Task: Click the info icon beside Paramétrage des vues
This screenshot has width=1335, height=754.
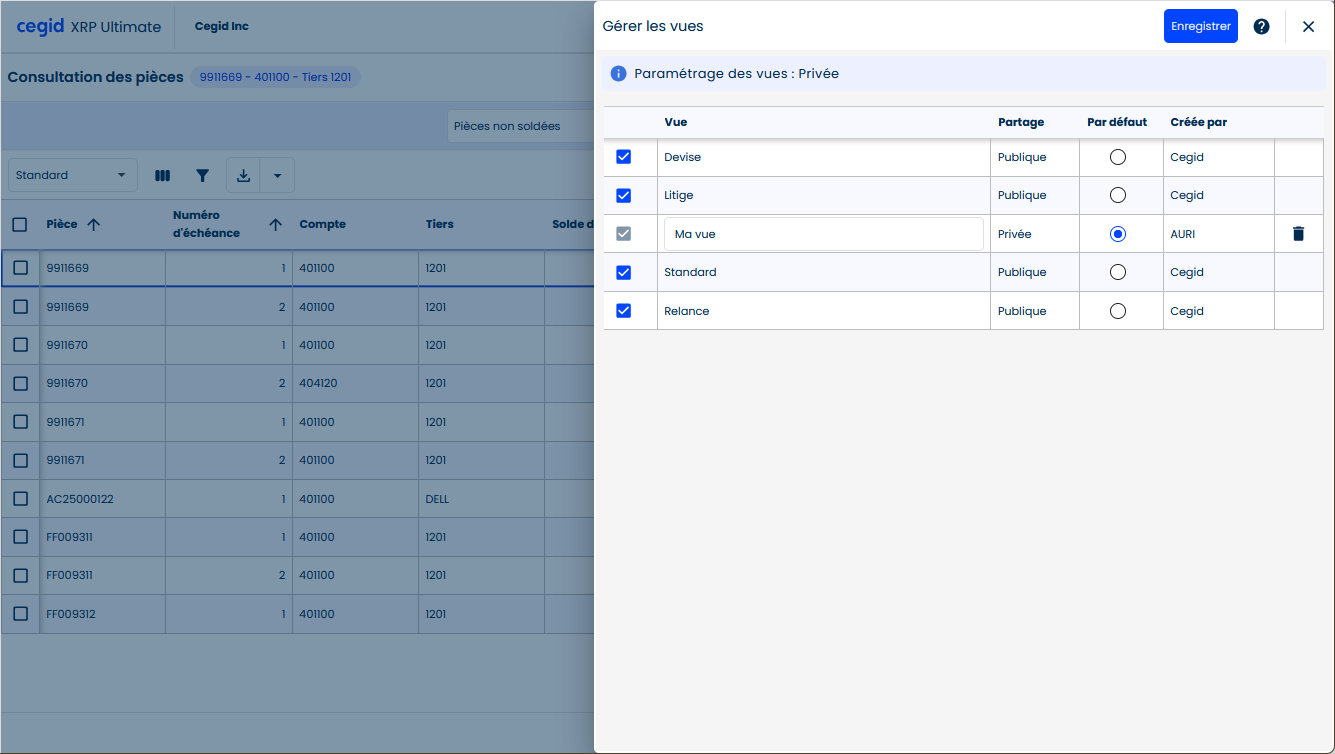Action: click(618, 74)
